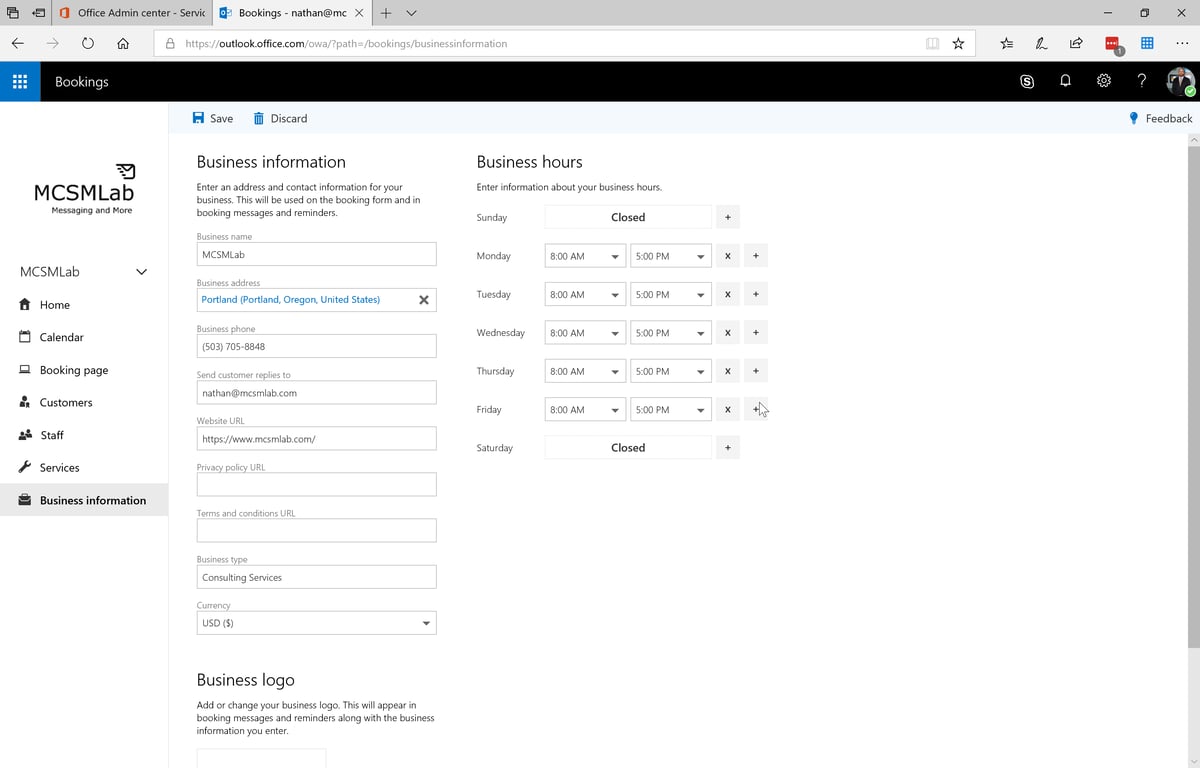Clear the Business address with the X
Viewport: 1200px width, 768px height.
pos(423,299)
